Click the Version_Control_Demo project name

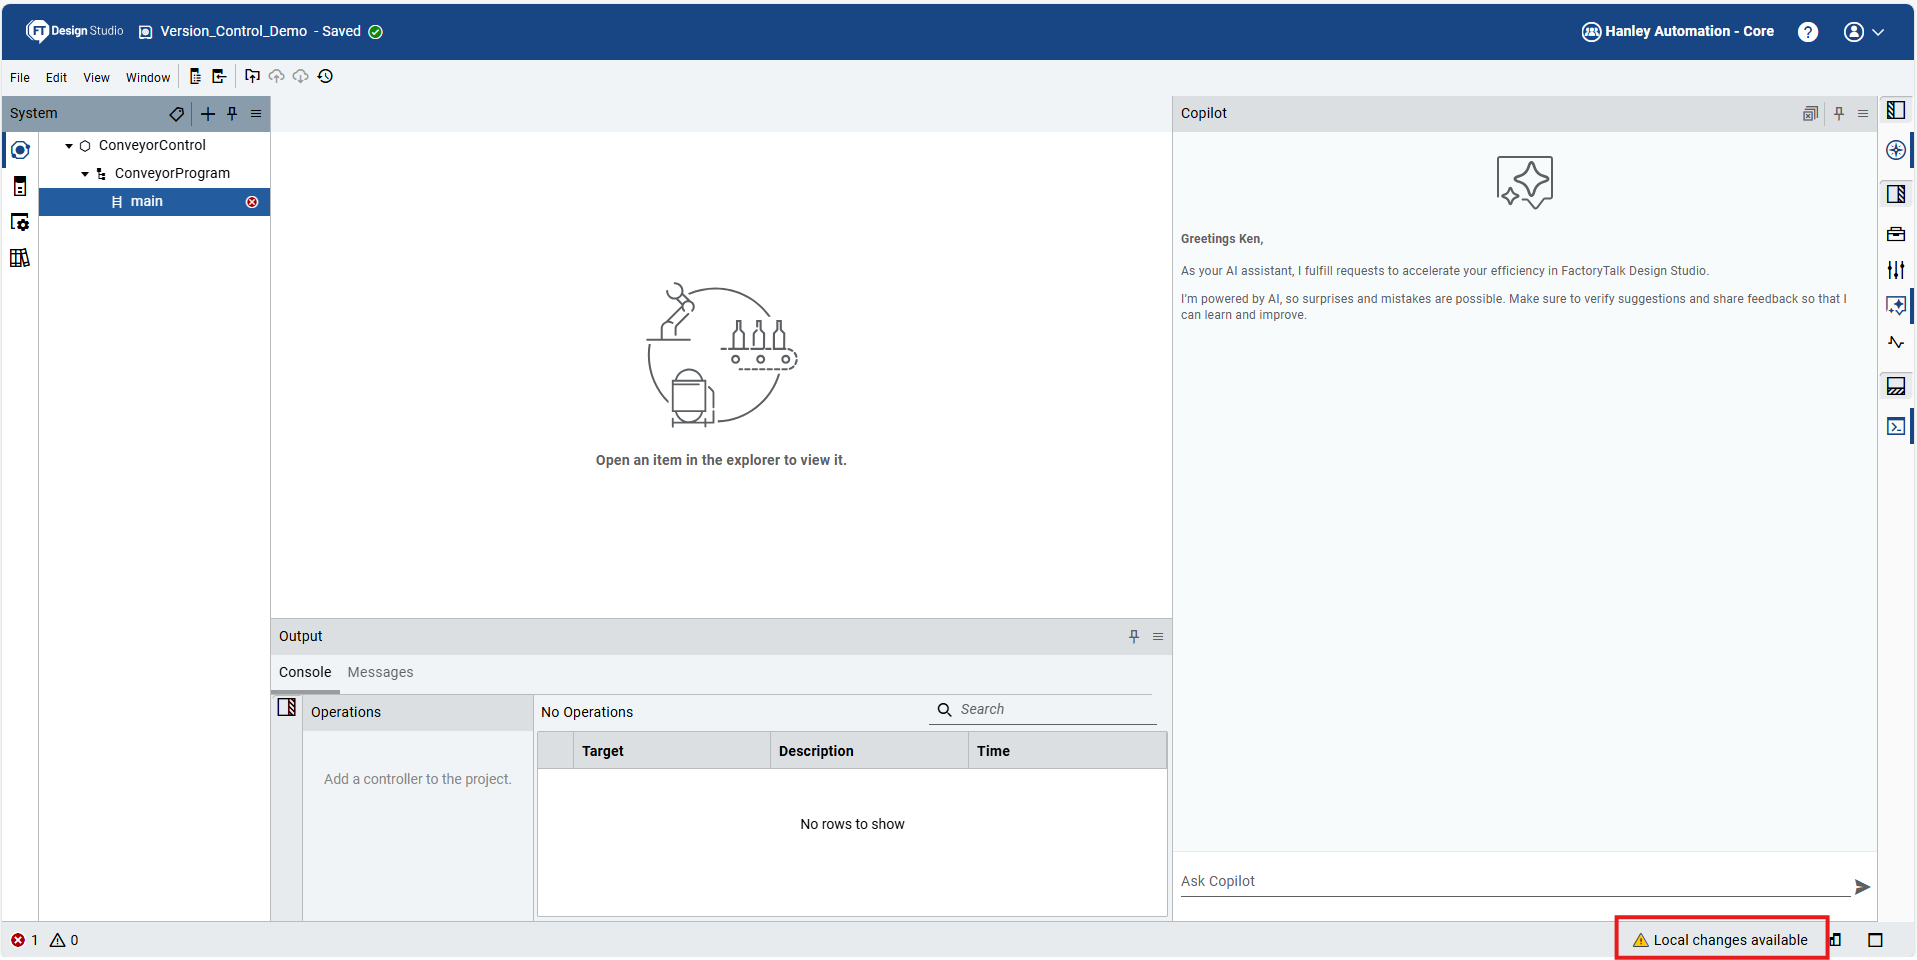point(234,31)
